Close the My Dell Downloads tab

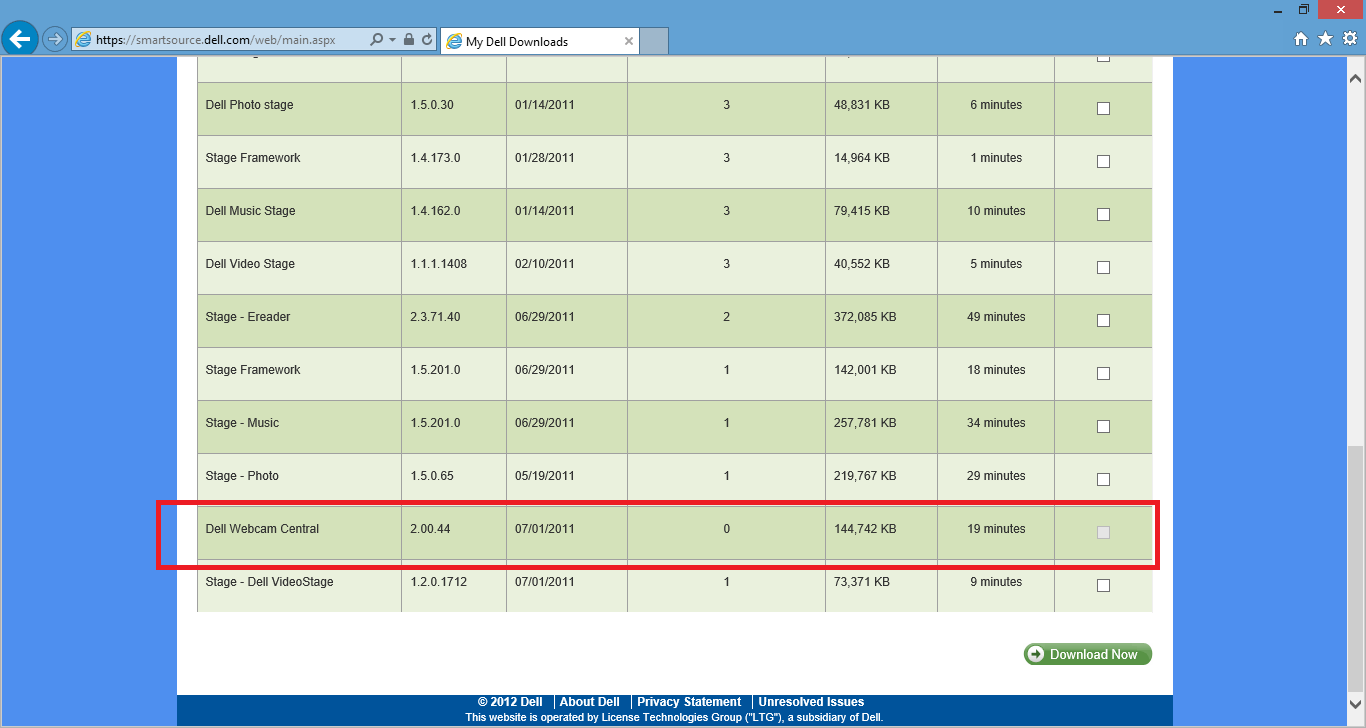[629, 41]
